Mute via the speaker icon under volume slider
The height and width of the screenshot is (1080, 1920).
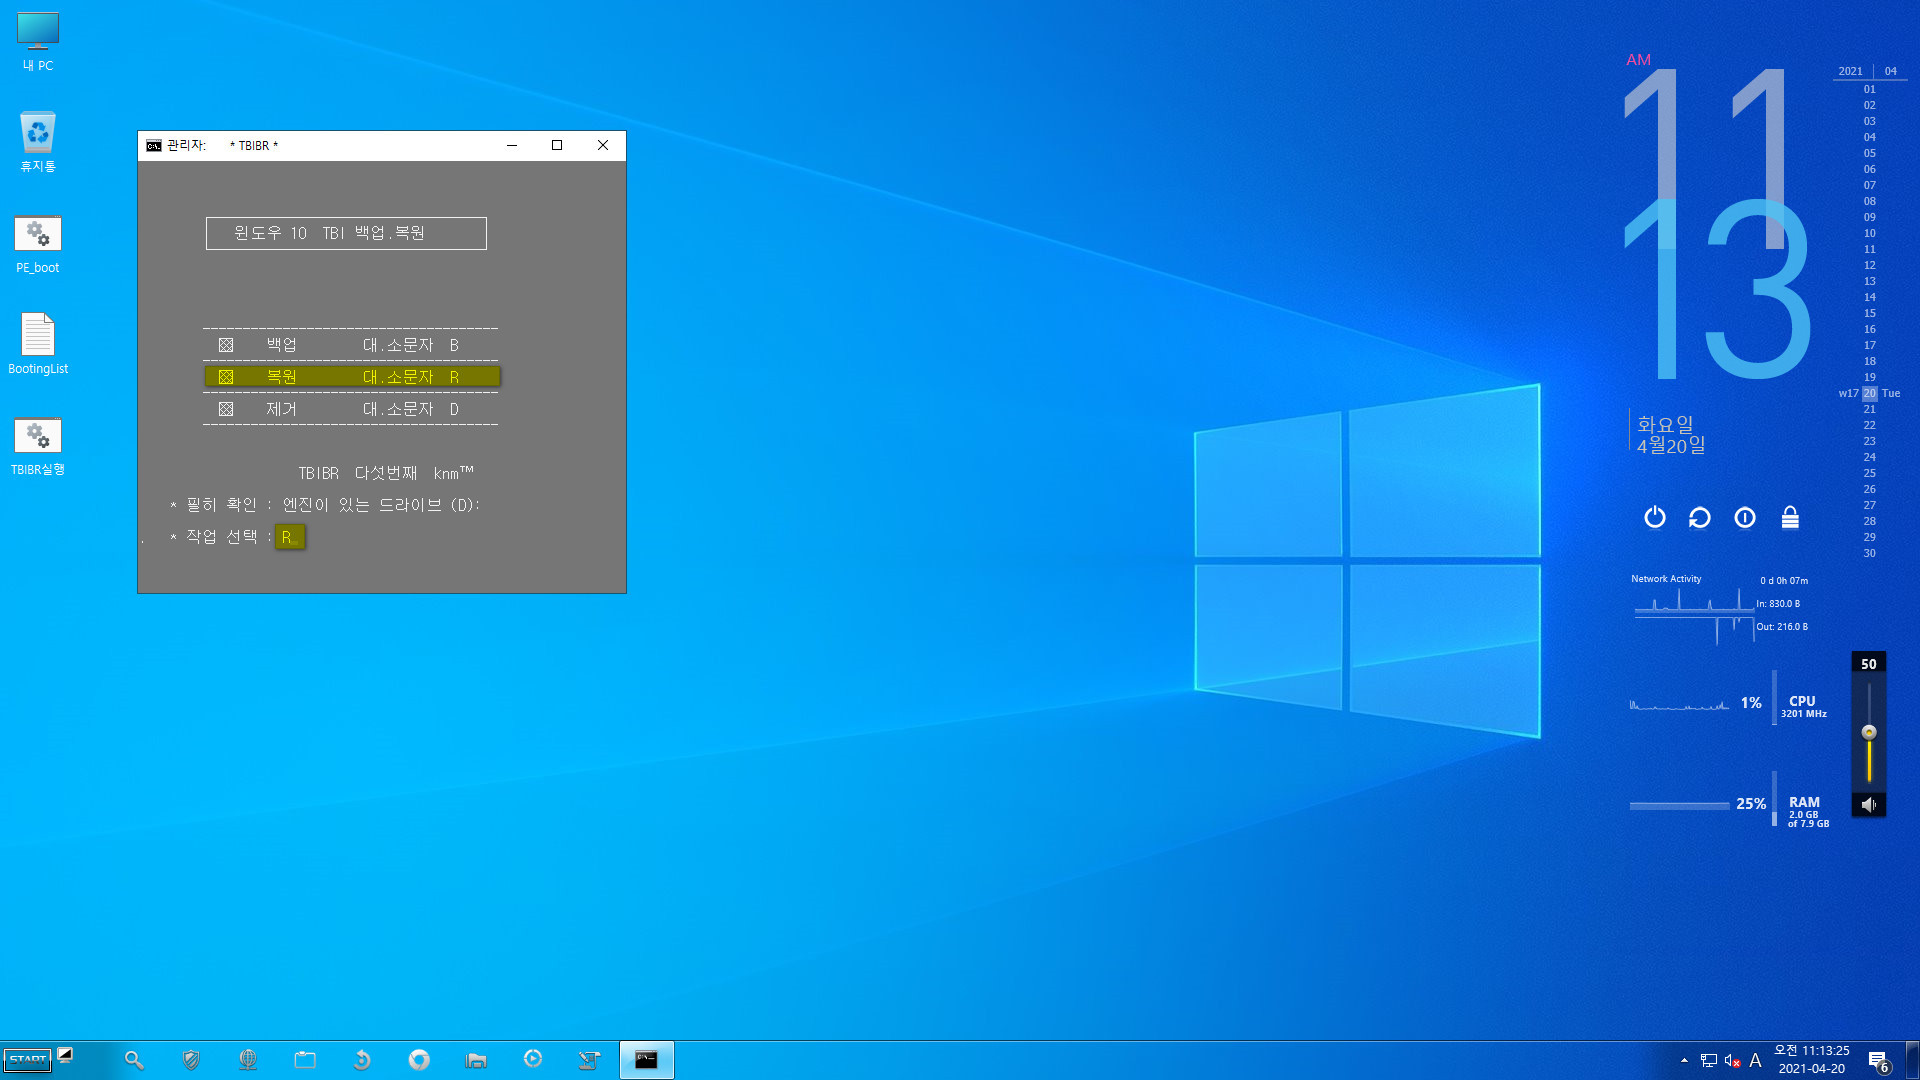pos(1868,805)
